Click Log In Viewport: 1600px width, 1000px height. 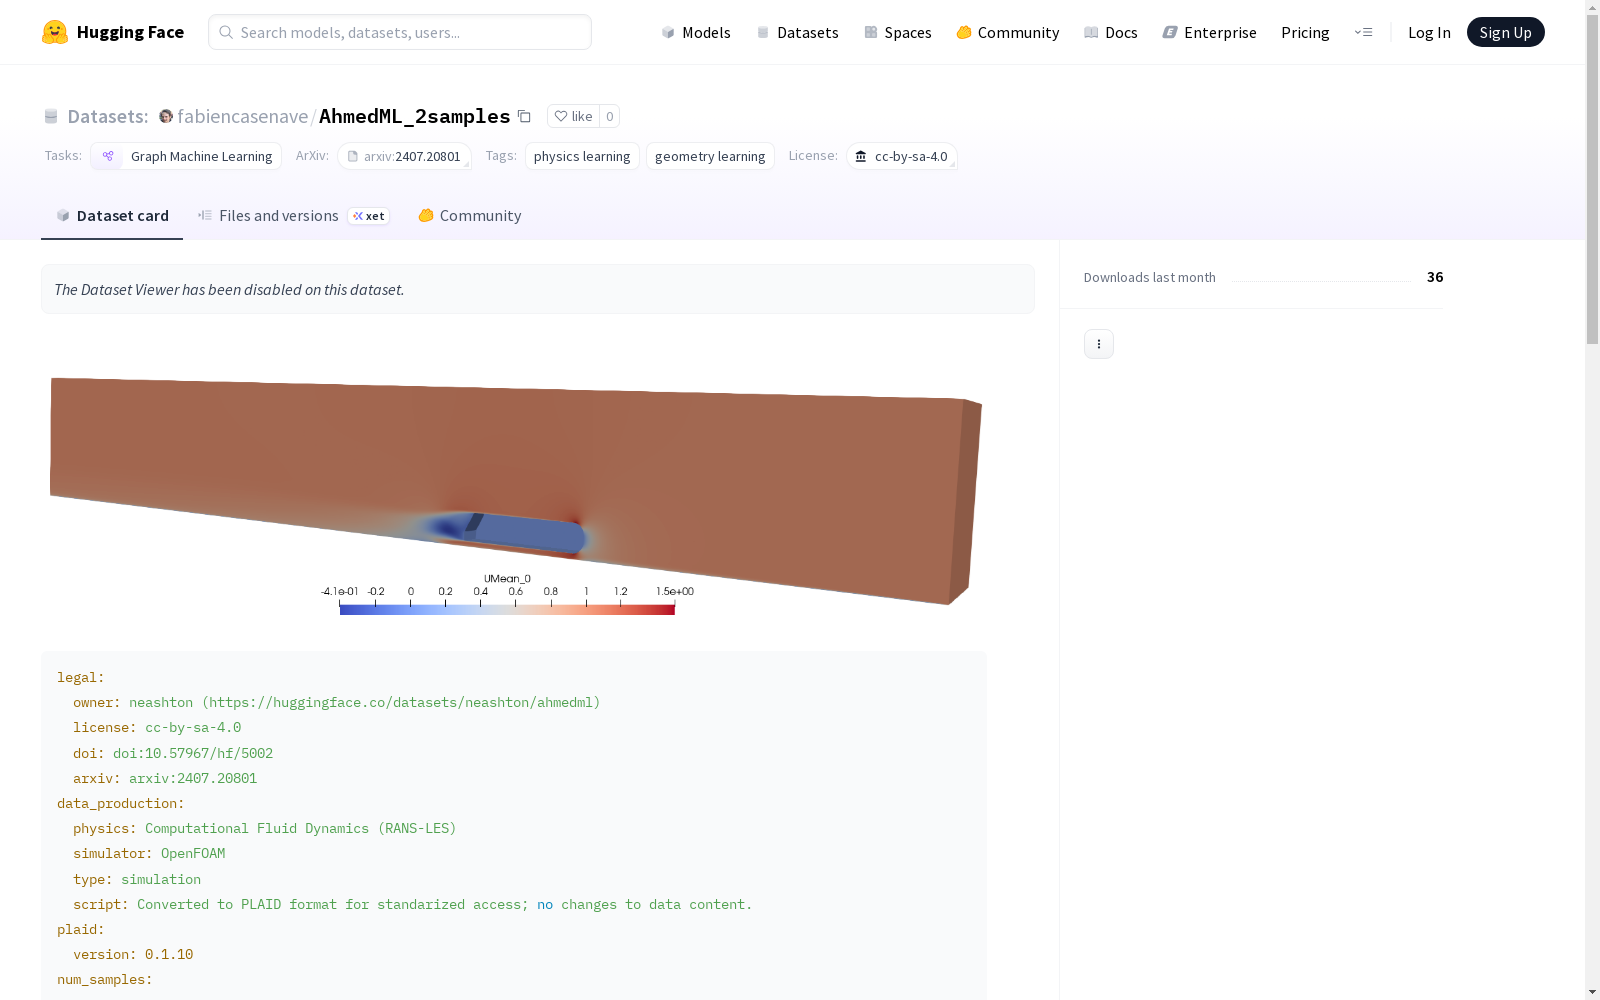coord(1429,32)
